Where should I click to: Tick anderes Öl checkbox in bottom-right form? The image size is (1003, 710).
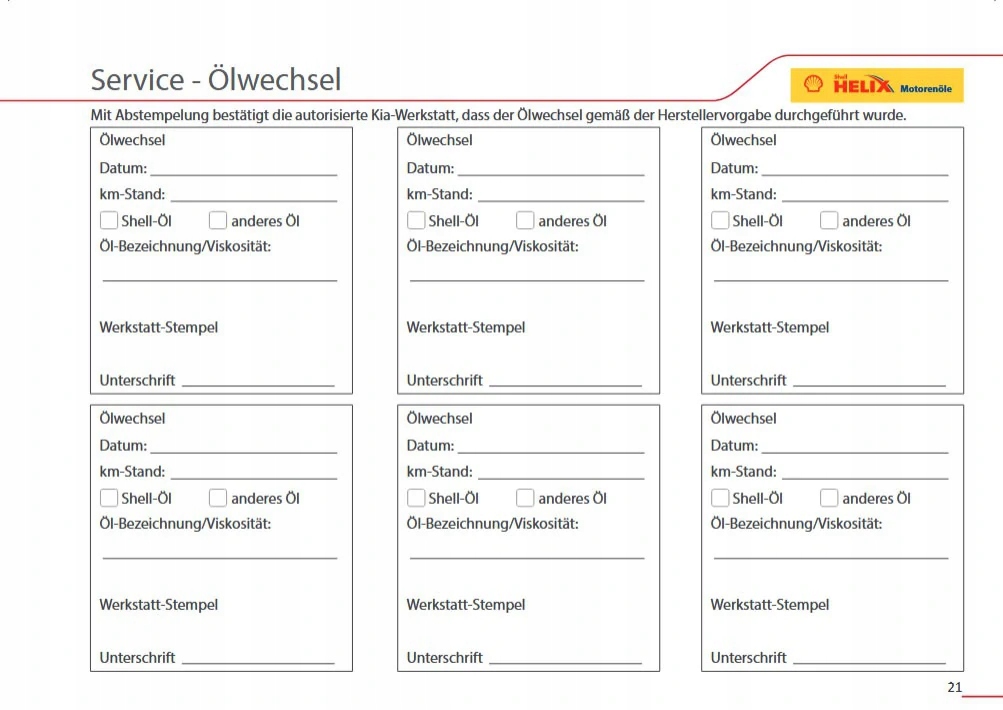coord(829,498)
